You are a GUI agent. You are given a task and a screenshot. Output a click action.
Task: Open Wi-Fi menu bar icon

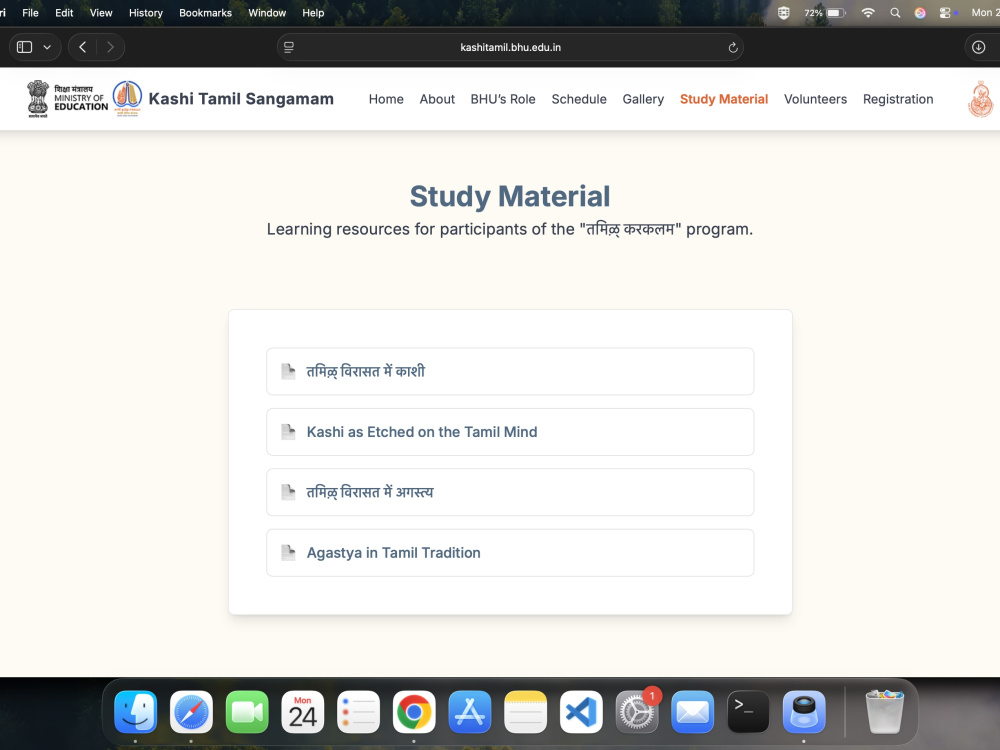click(868, 13)
